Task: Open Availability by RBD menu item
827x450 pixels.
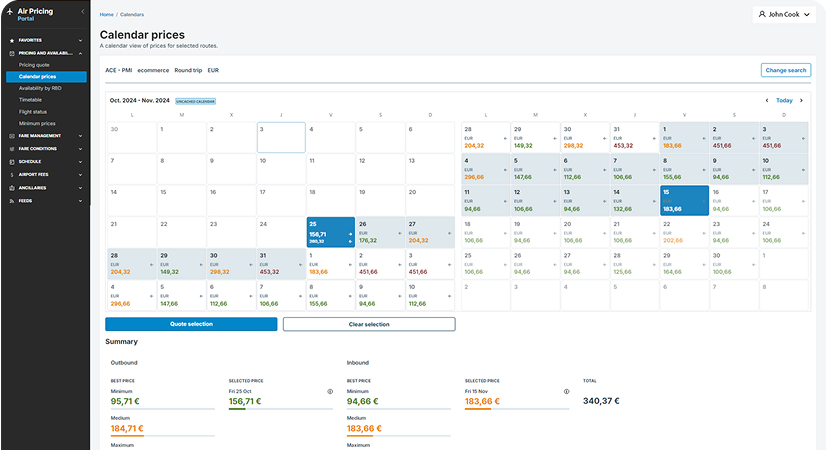Action: click(x=40, y=88)
